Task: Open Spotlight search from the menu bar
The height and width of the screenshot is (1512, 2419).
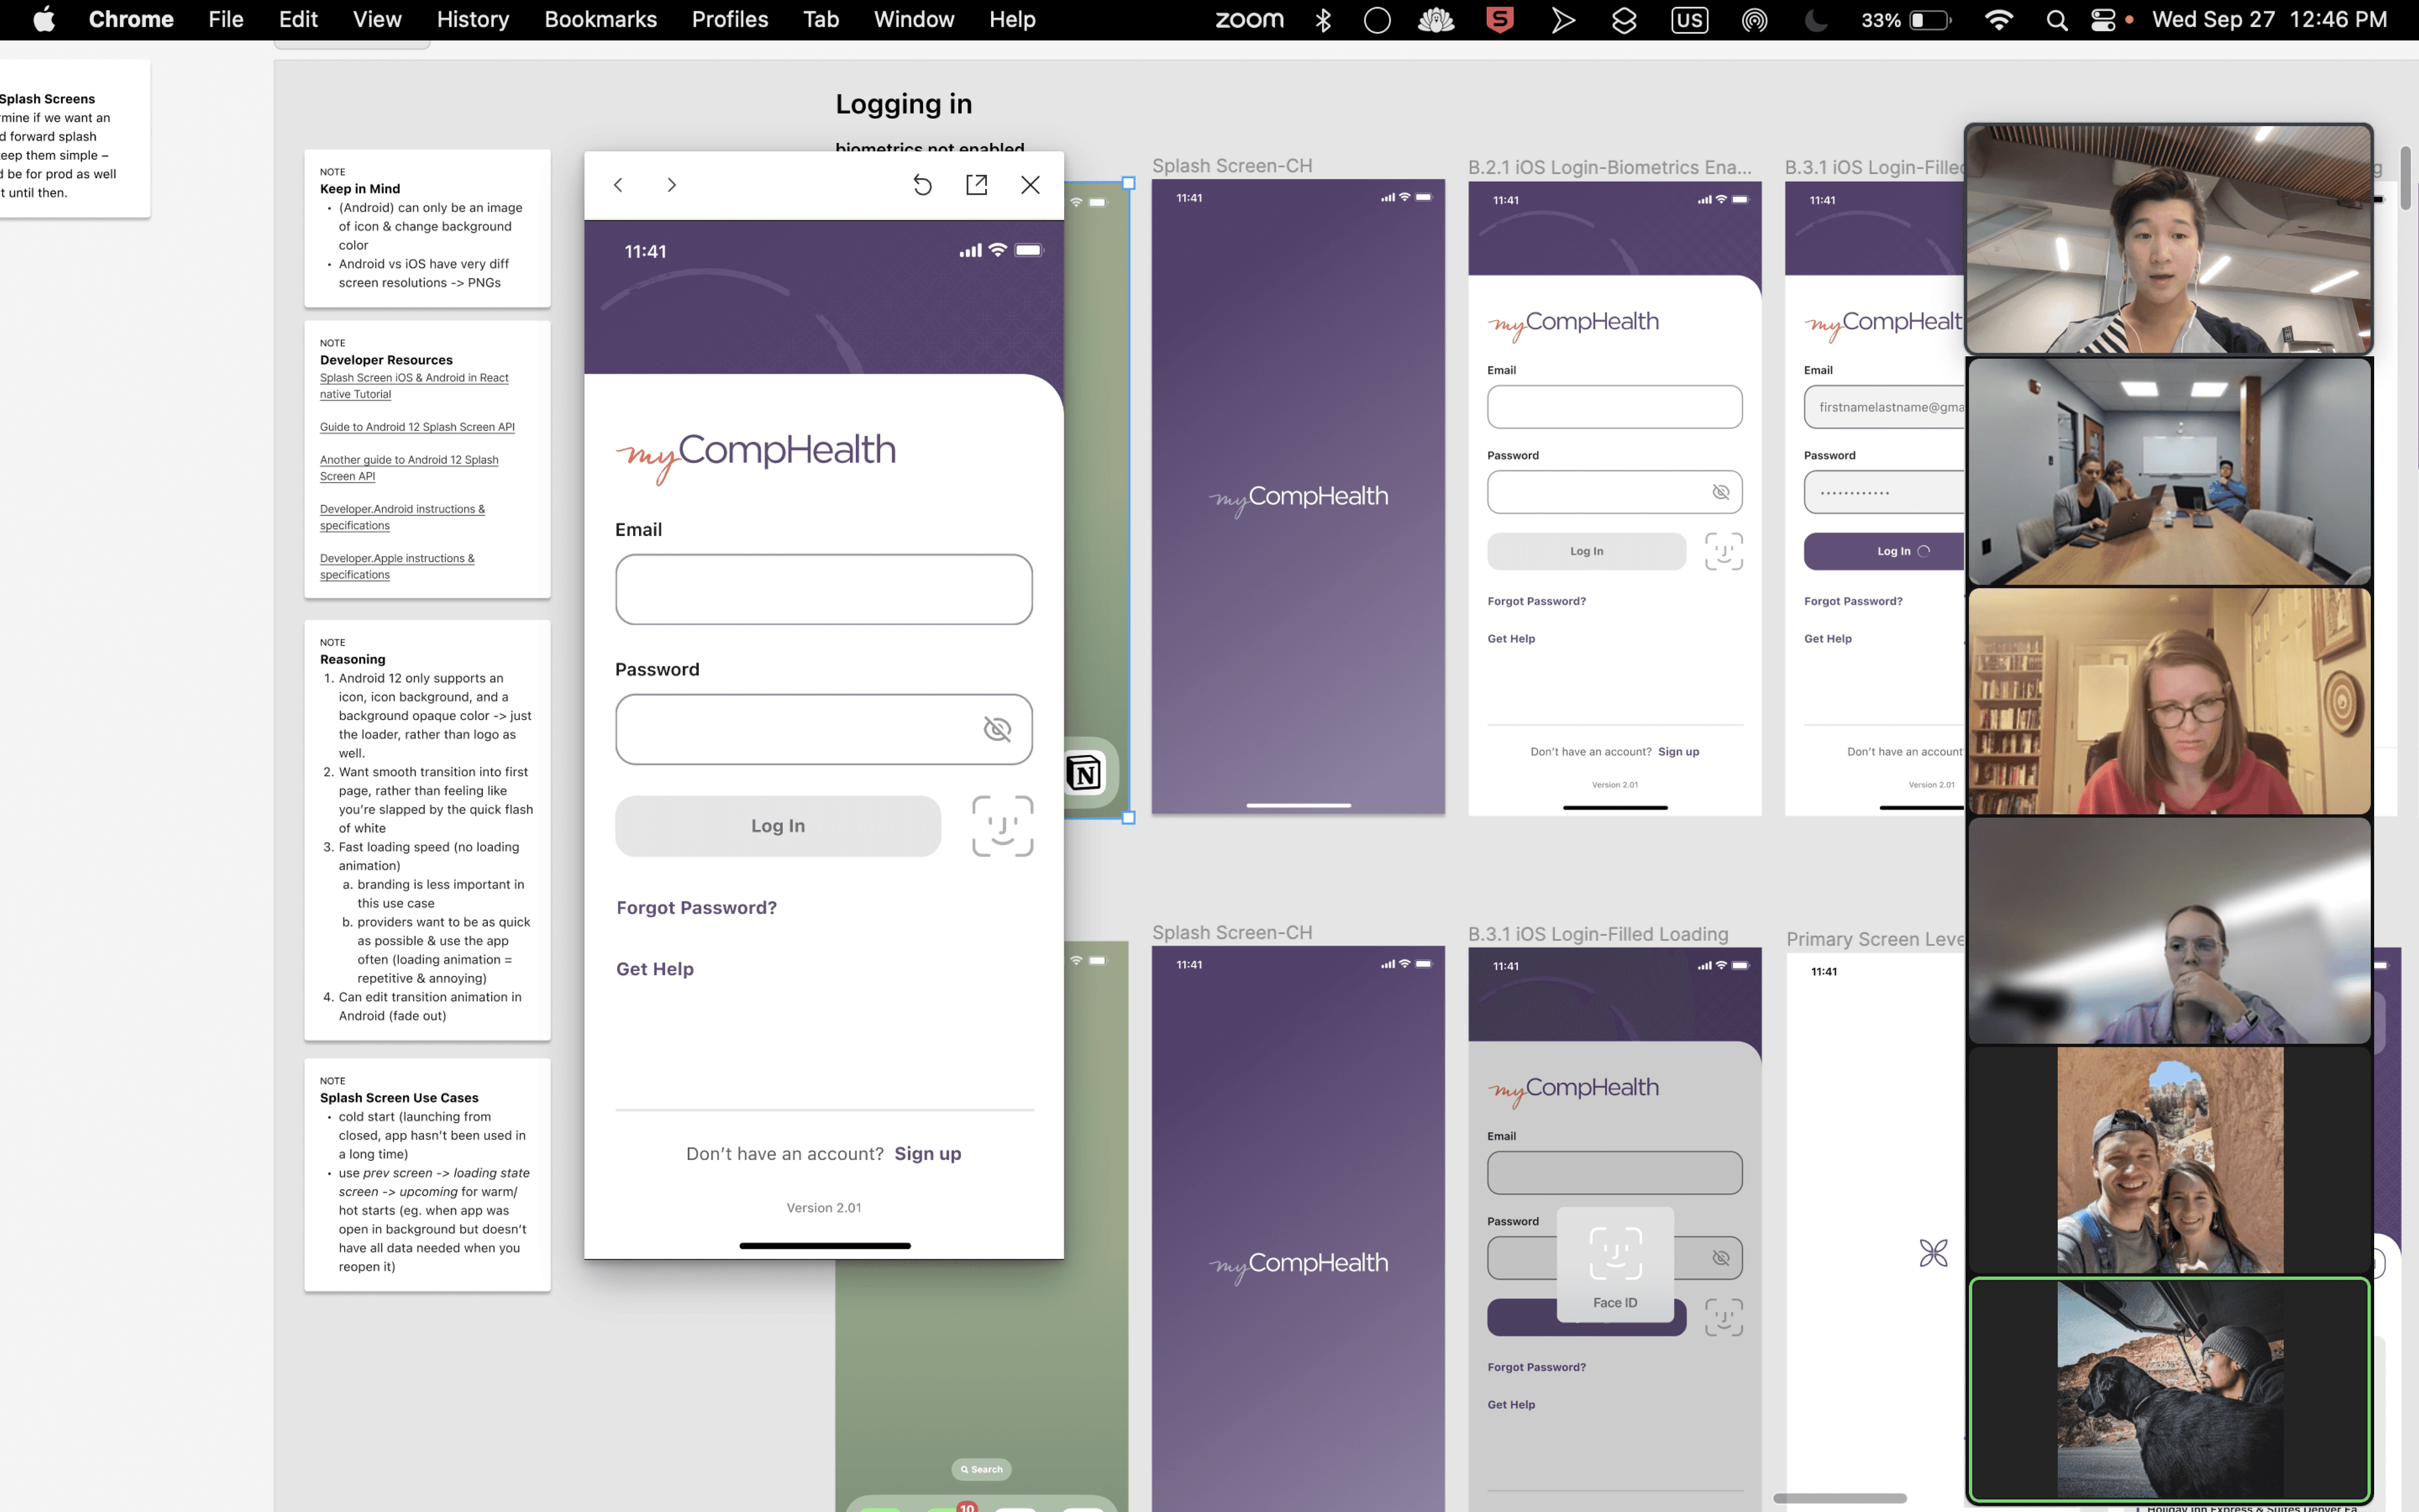Action: point(2057,20)
